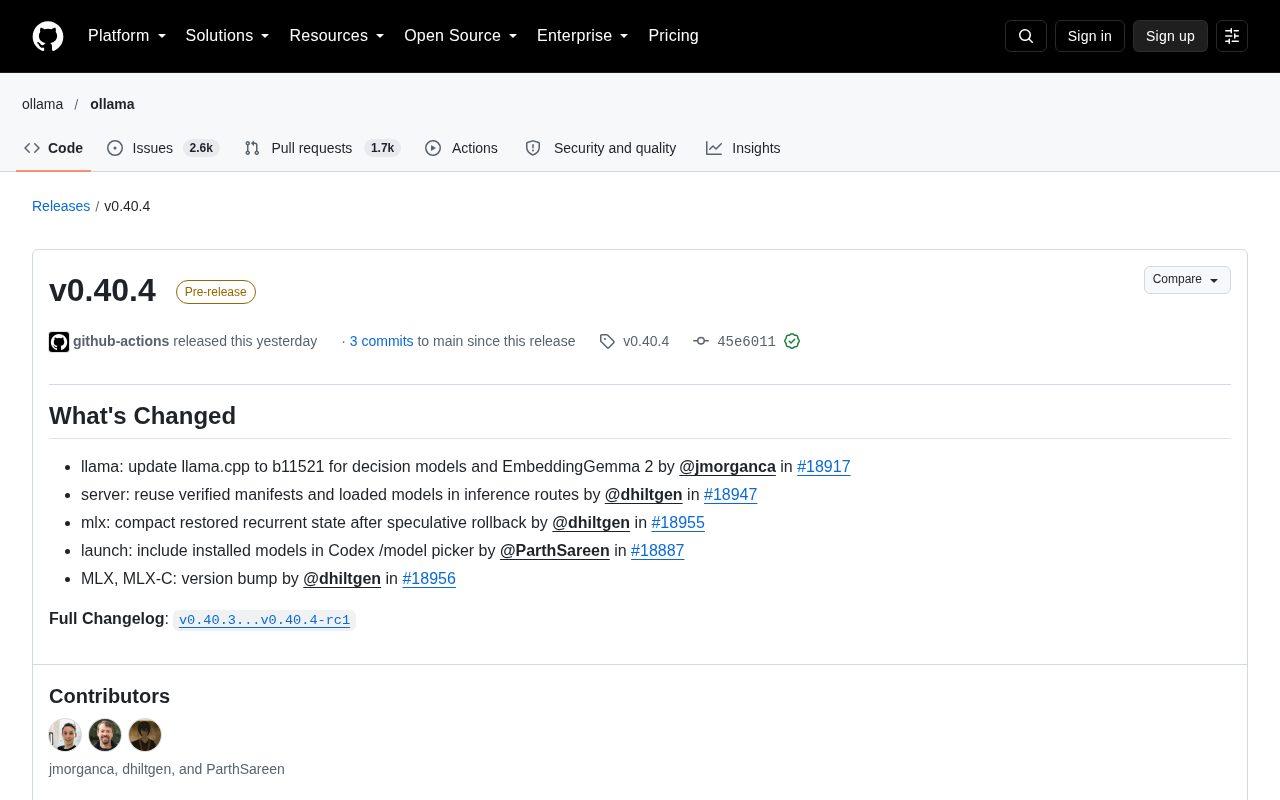Image resolution: width=1280 pixels, height=800 pixels.
Task: Click the tag icon beside v0.40.4
Action: pyautogui.click(x=607, y=341)
